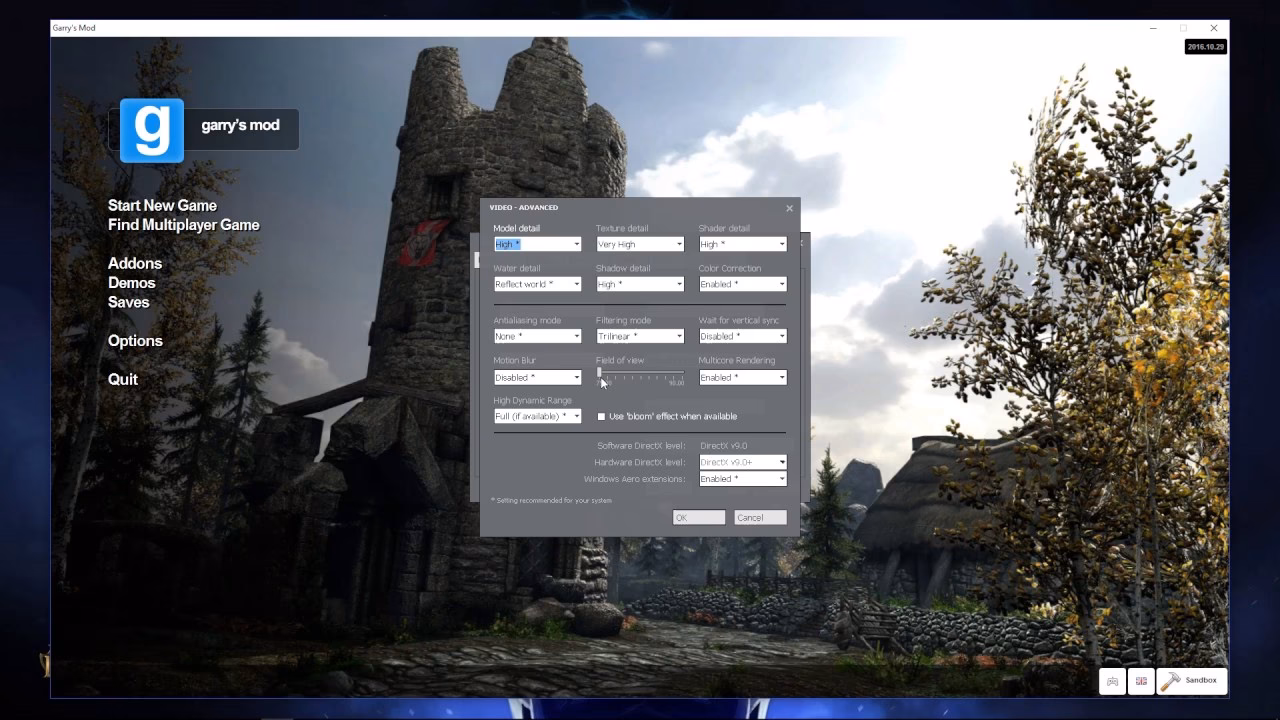
Task: Open Options from the main menu
Action: tap(135, 341)
